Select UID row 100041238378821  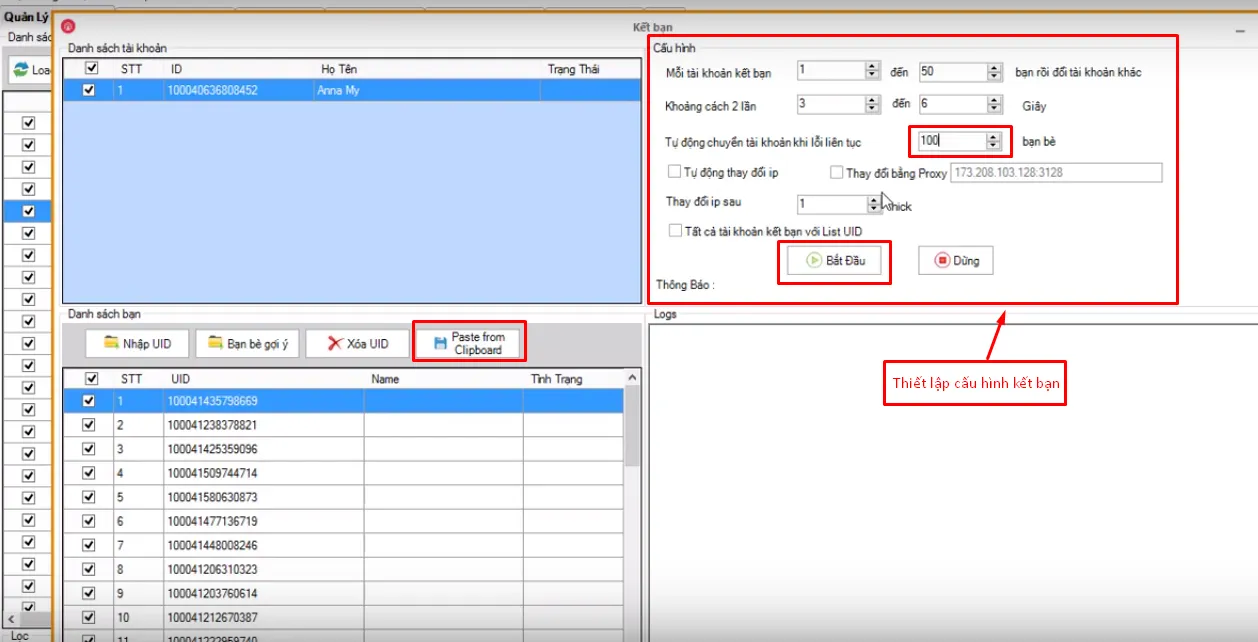pyautogui.click(x=213, y=425)
